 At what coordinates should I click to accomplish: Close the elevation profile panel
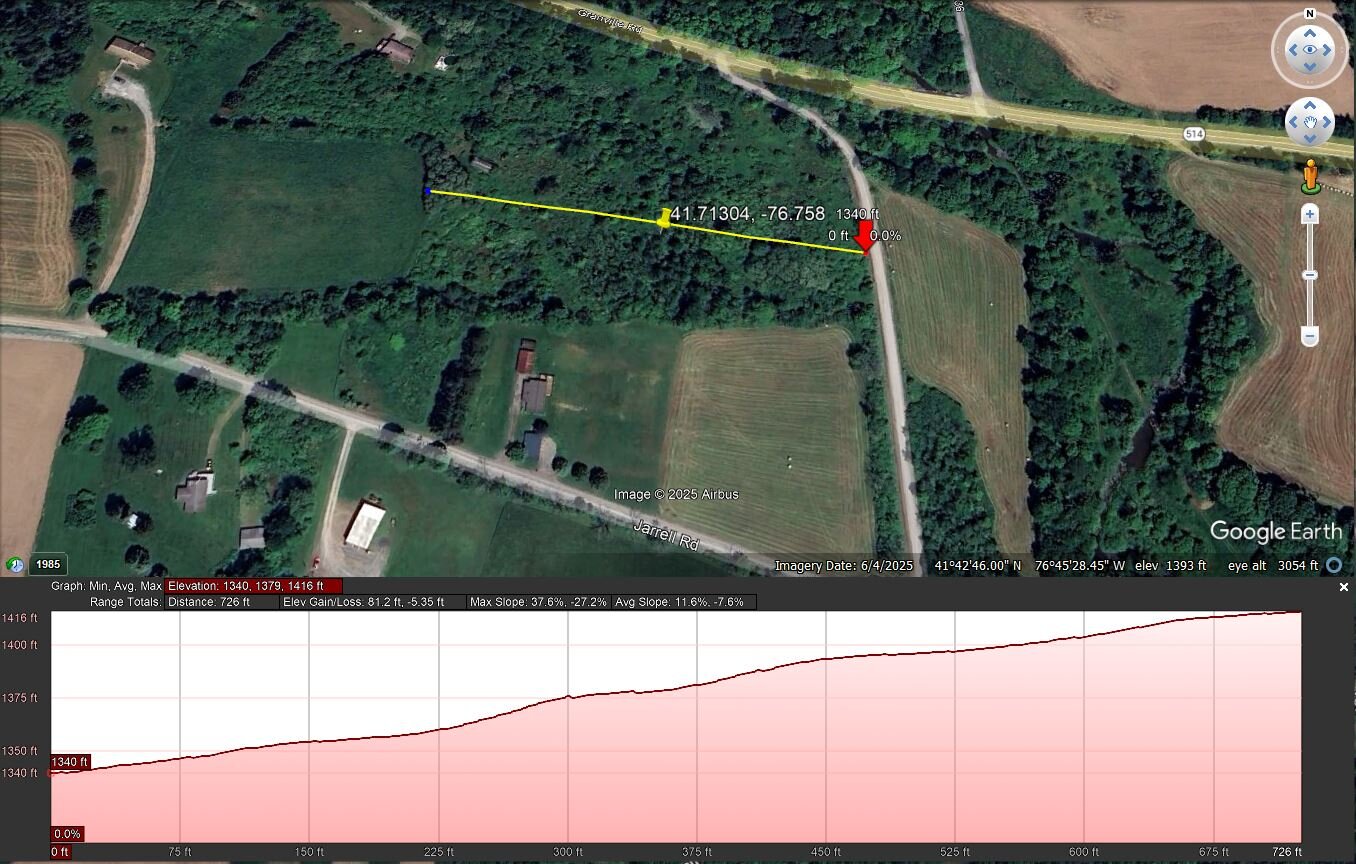tap(1343, 588)
